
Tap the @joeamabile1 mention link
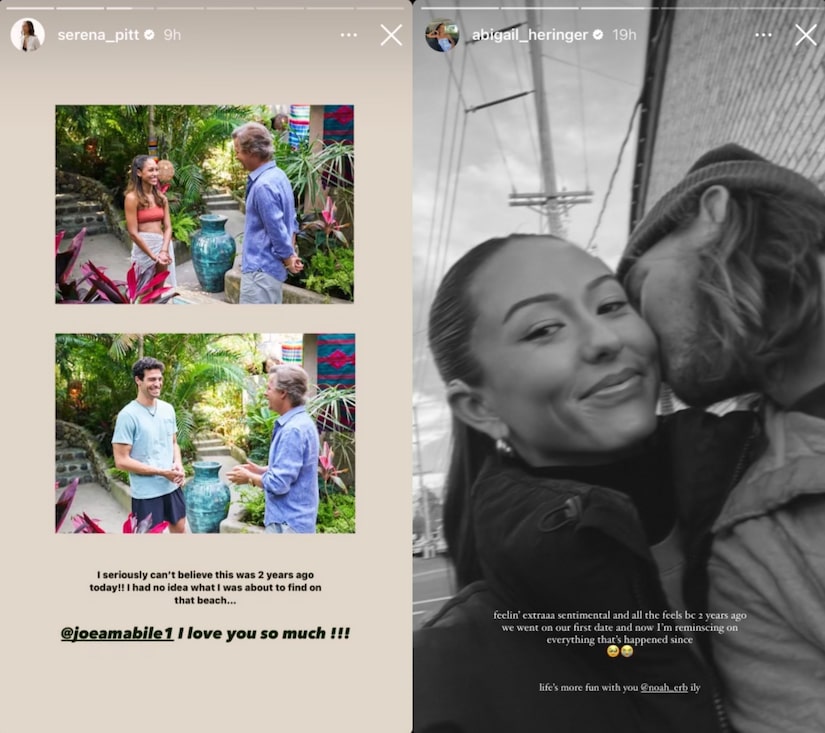pyautogui.click(x=117, y=633)
